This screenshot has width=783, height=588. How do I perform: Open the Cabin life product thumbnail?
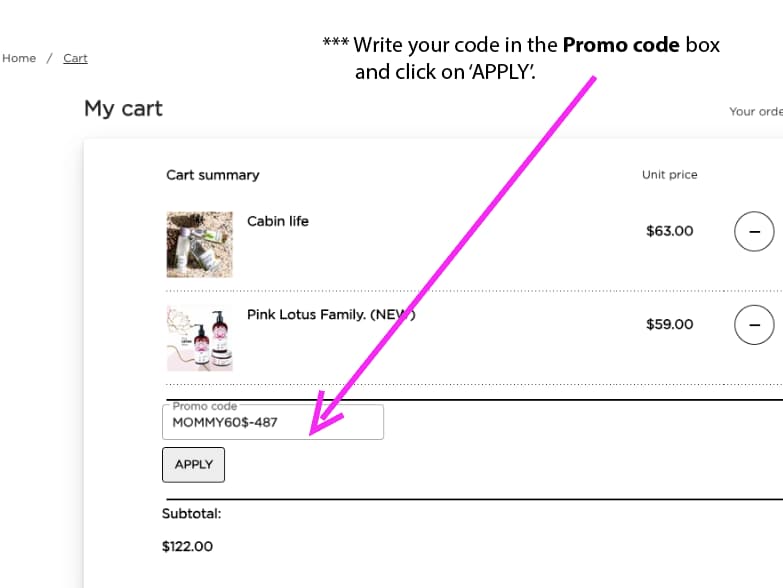(x=199, y=243)
